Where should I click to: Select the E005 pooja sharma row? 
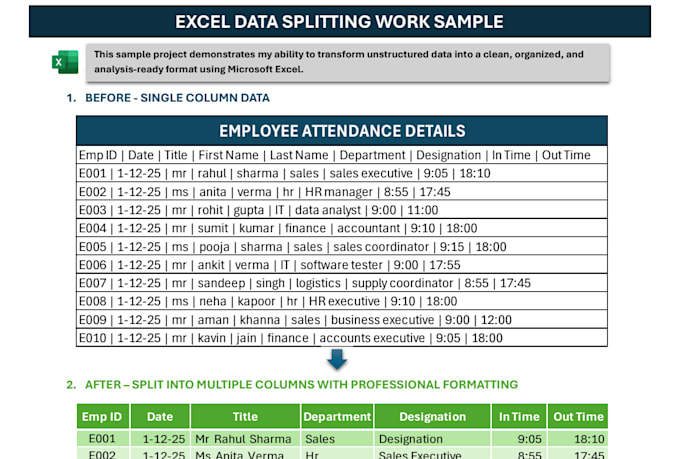[x=342, y=246]
